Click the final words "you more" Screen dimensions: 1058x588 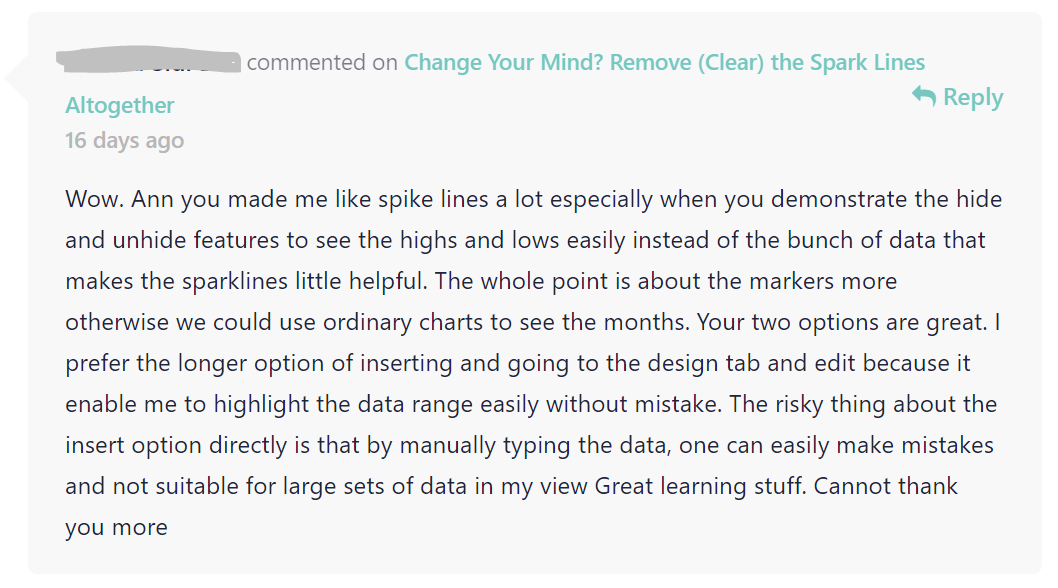(116, 528)
